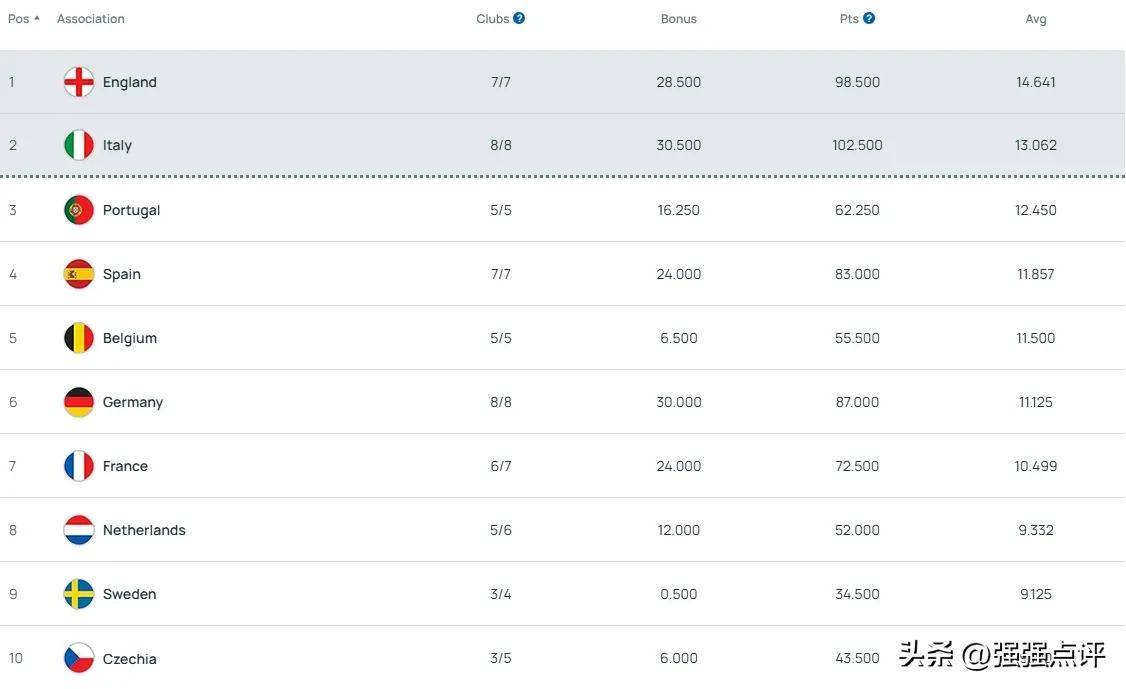Click England's average value 14.641
Viewport: 1126px width, 689px height.
pyautogui.click(x=1035, y=82)
